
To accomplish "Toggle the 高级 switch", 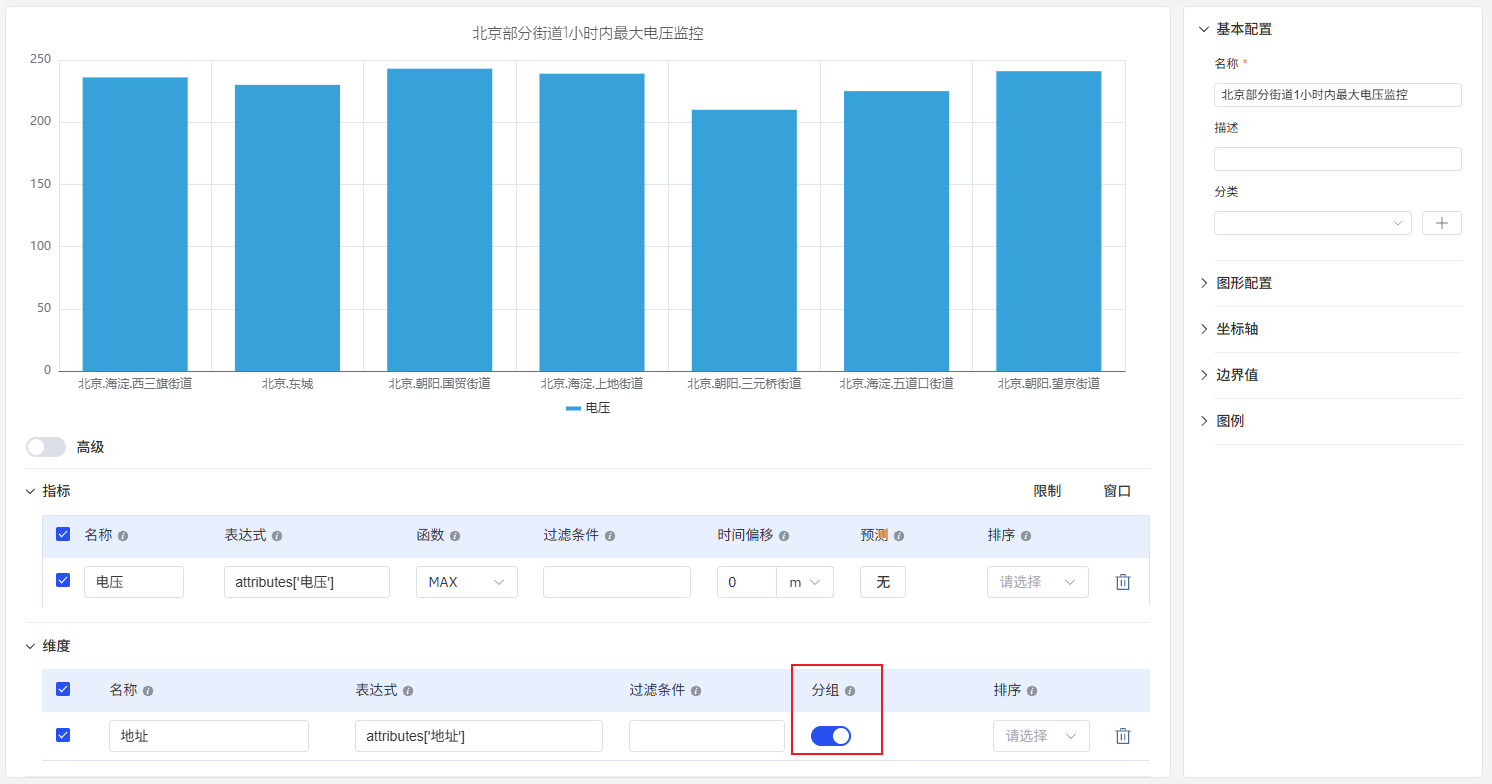I will 46,447.
